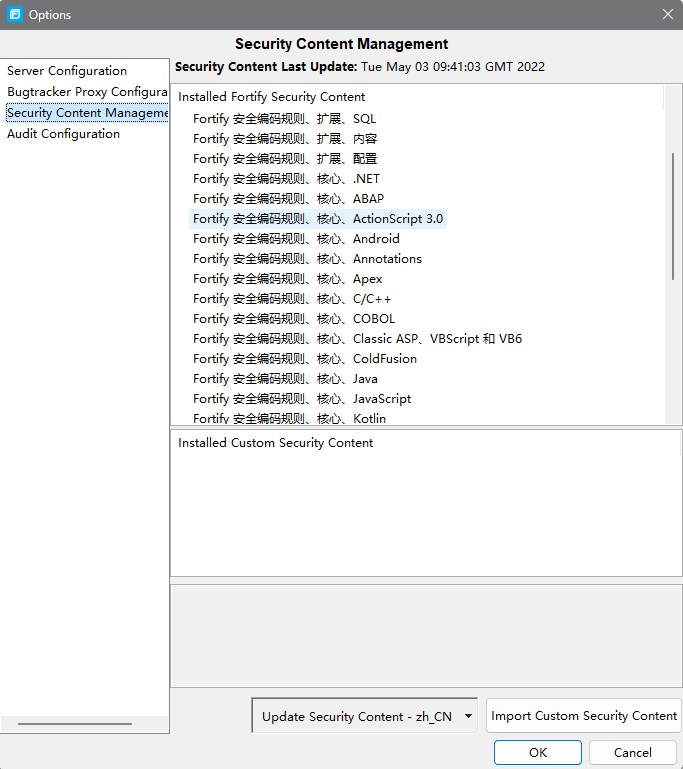This screenshot has height=769, width=683.
Task: Select the ActionScript 3.0 rule row
Action: (x=318, y=219)
